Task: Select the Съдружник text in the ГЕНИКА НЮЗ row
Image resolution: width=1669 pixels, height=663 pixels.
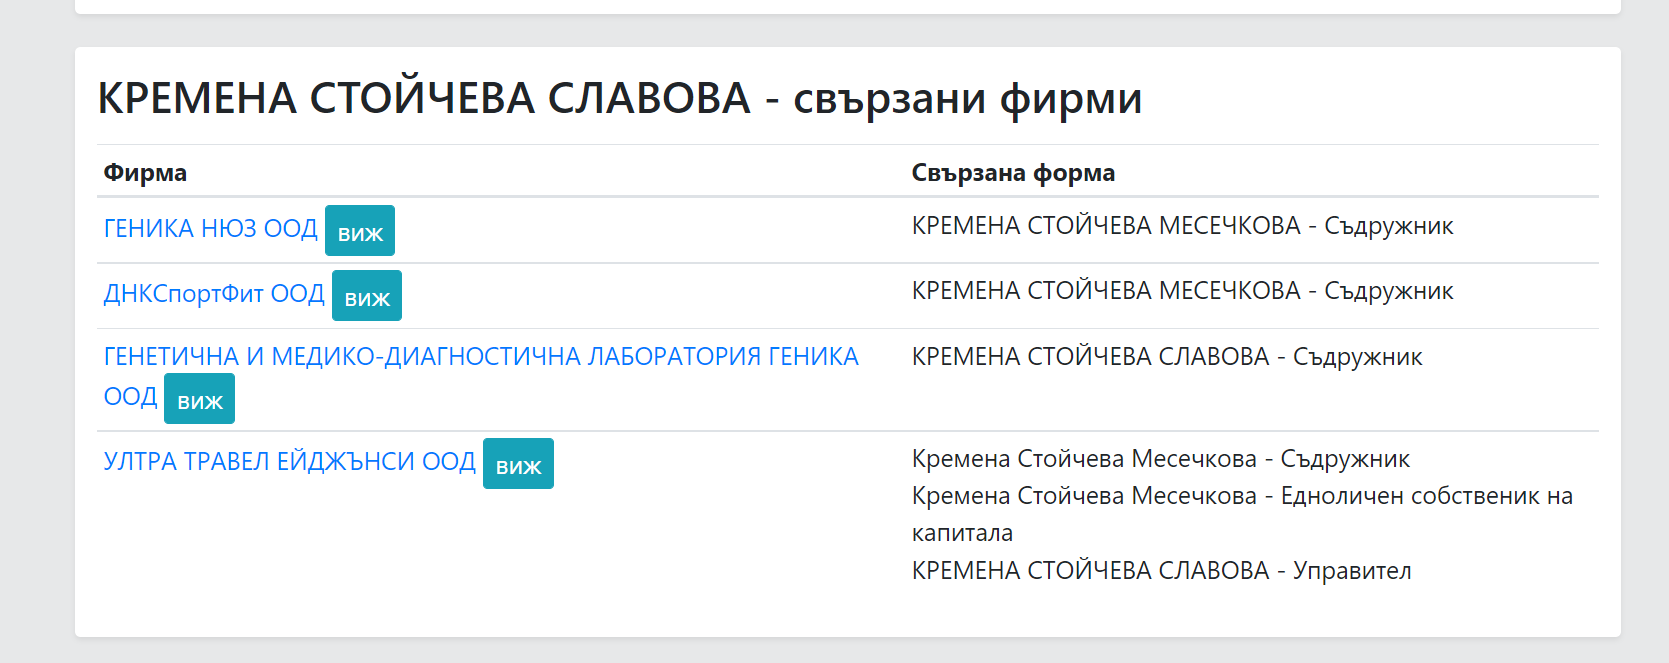Action: [1388, 227]
